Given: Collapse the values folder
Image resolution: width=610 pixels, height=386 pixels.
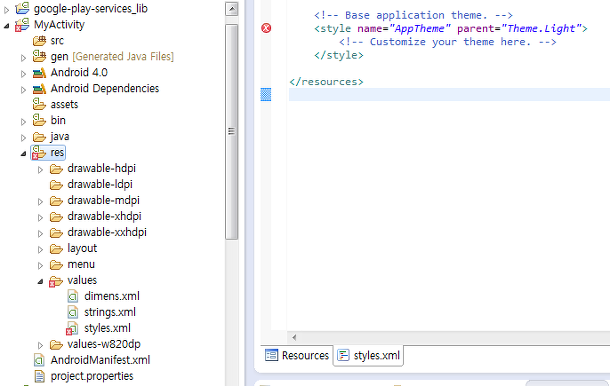Looking at the screenshot, I should click(x=40, y=282).
